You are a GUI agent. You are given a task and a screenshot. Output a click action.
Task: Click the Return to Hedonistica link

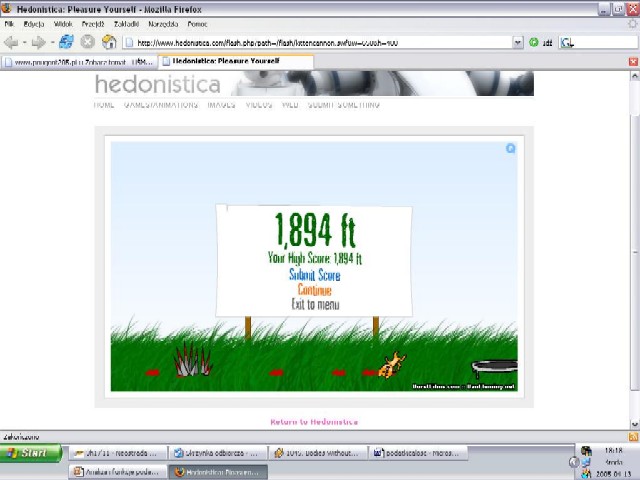[314, 422]
